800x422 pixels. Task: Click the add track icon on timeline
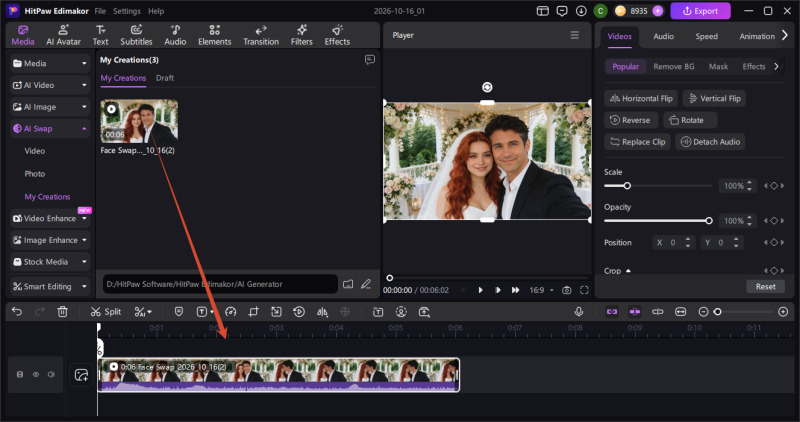coord(81,375)
